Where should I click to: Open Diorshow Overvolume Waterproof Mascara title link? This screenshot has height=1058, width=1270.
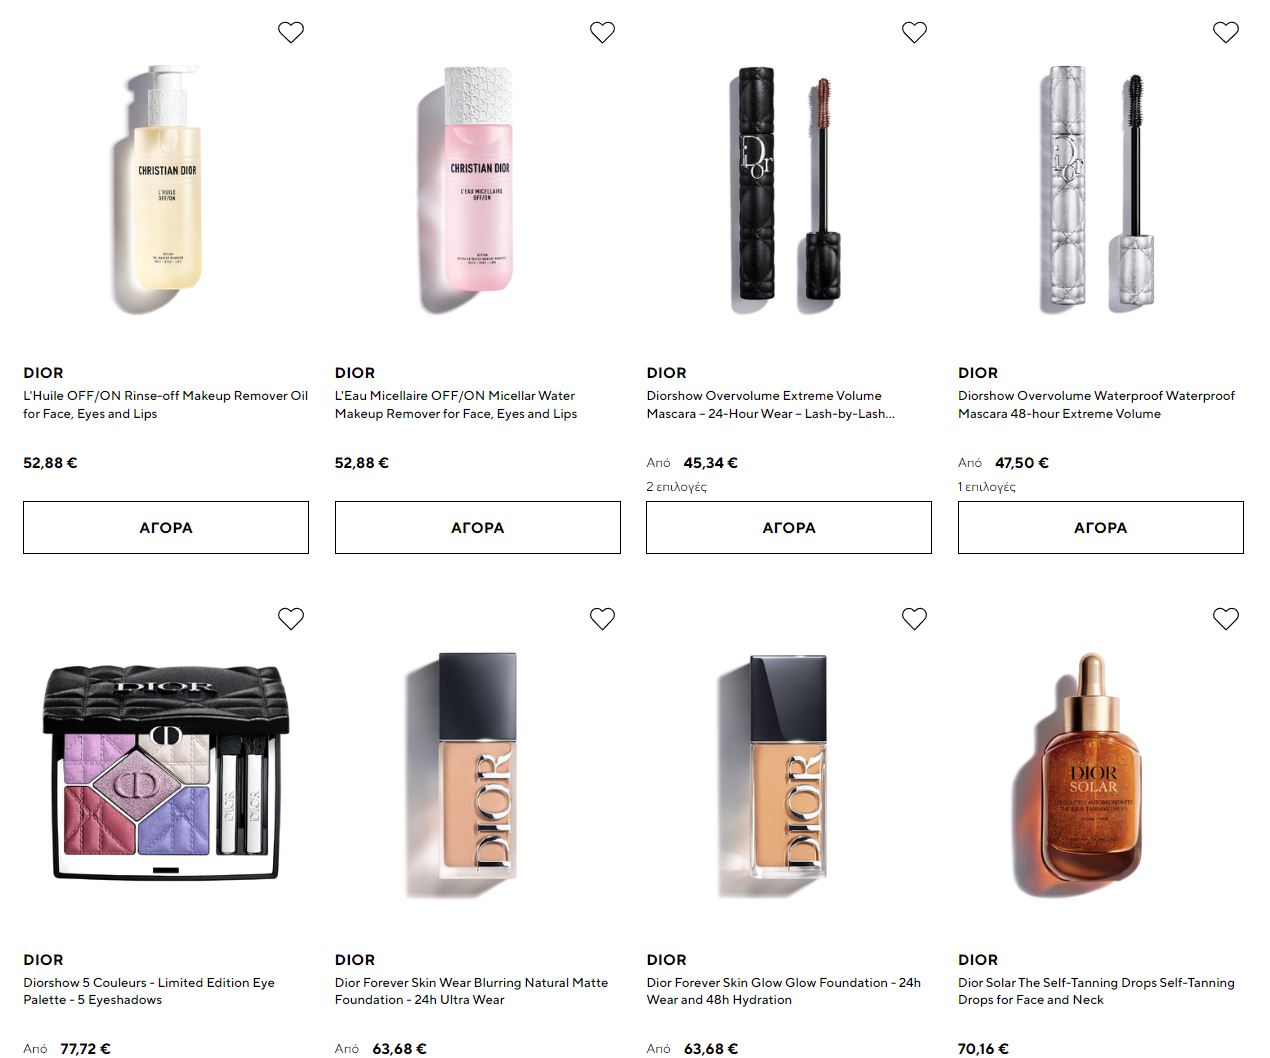click(x=1096, y=405)
